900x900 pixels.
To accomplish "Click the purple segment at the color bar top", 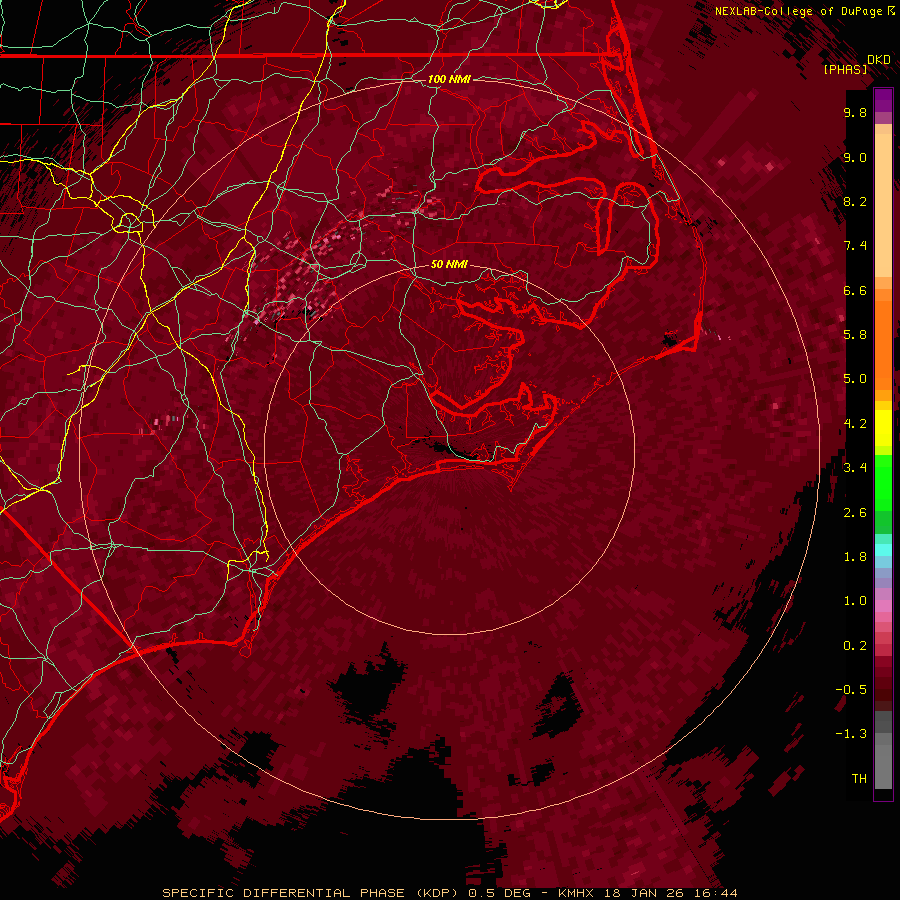I will (883, 101).
